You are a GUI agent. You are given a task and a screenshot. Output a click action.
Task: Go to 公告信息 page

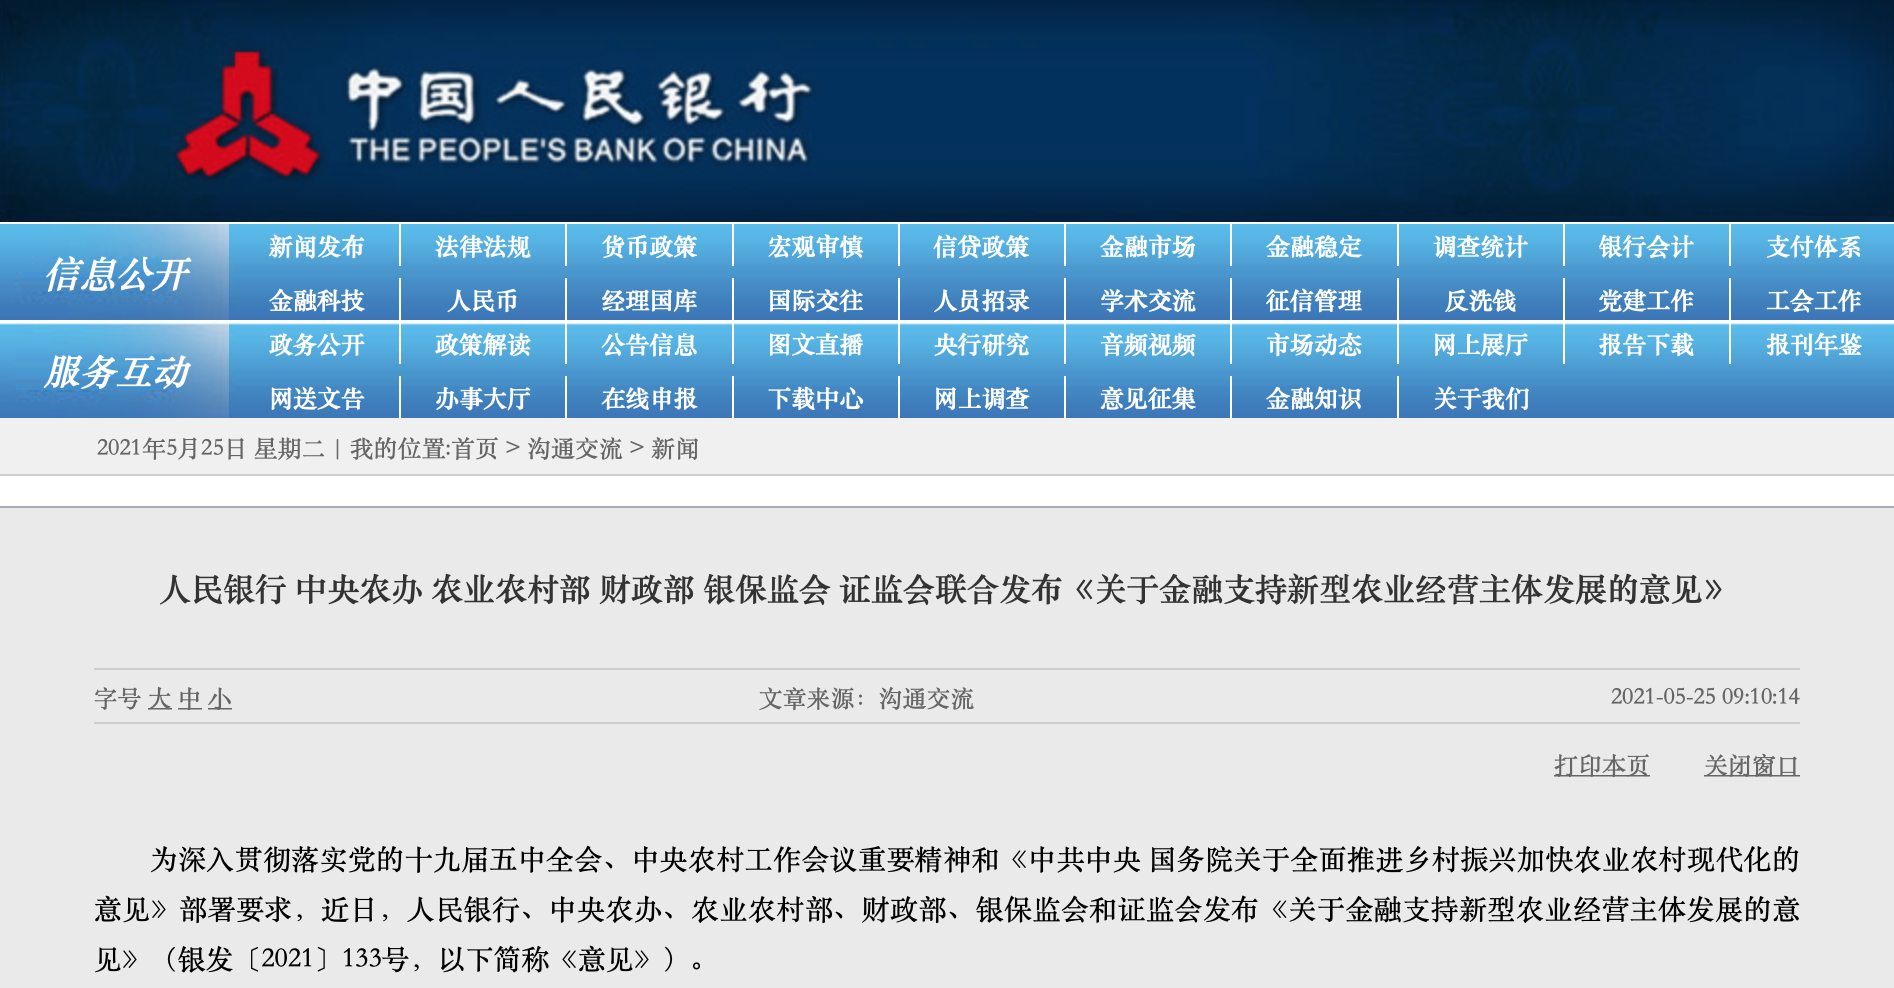point(649,345)
